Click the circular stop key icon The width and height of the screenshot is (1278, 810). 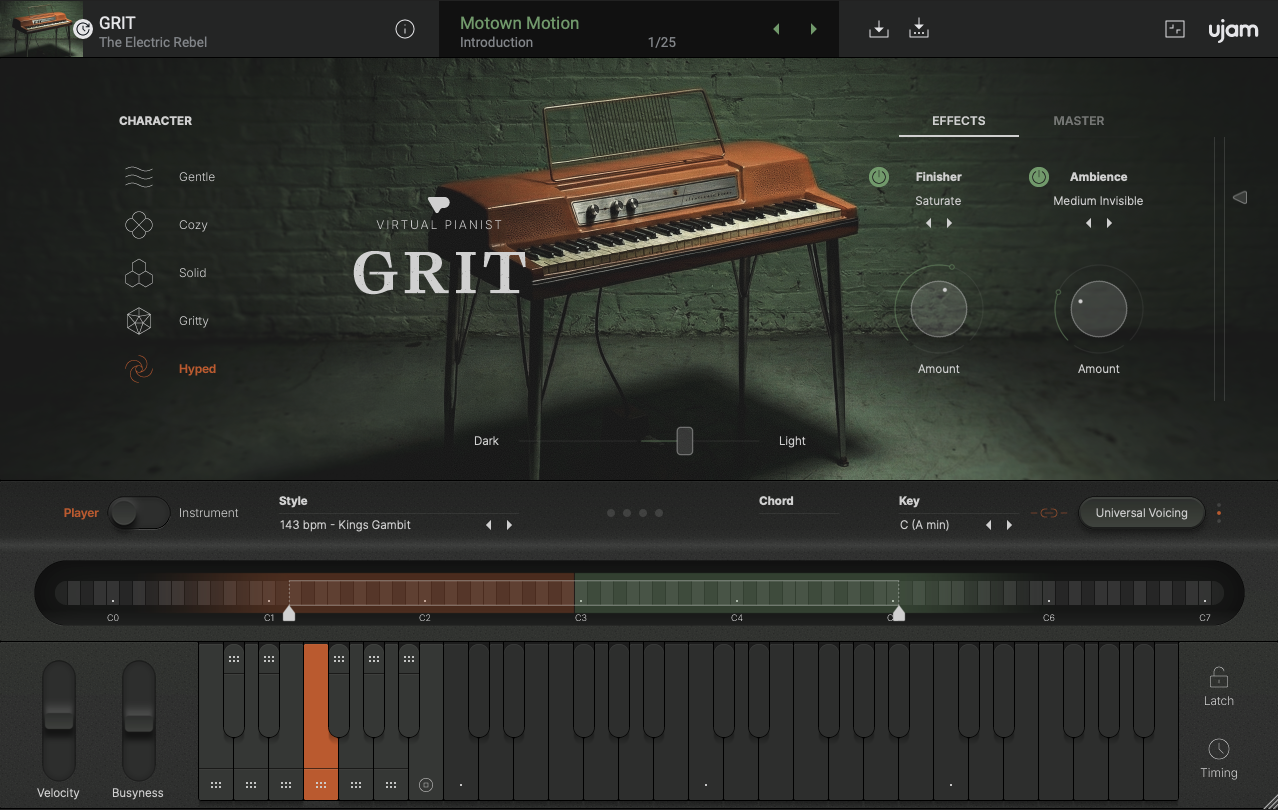[x=426, y=785]
